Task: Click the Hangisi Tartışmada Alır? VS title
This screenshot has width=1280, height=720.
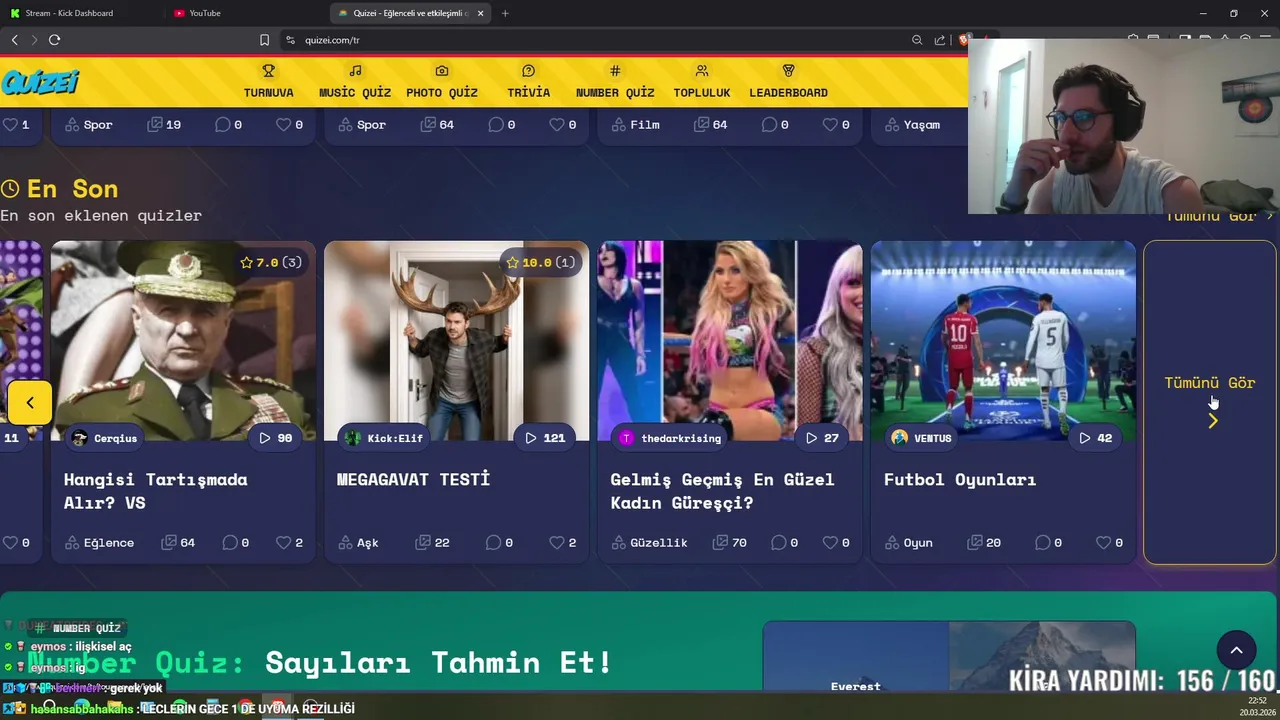Action: click(155, 491)
